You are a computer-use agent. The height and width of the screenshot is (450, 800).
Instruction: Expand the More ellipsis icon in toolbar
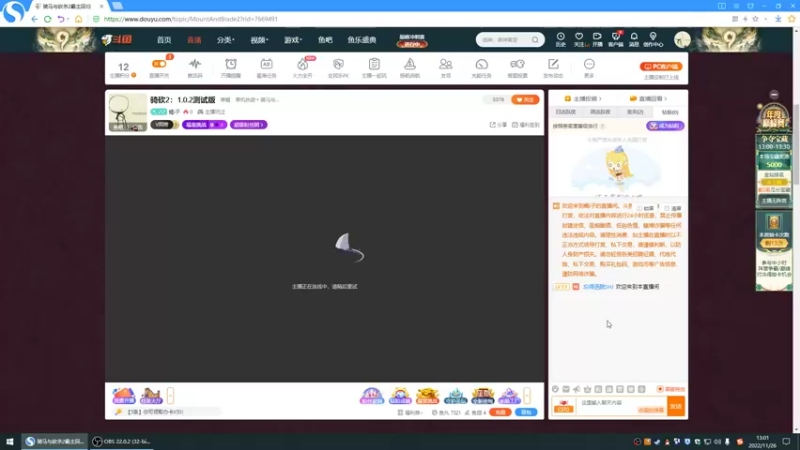(x=589, y=64)
